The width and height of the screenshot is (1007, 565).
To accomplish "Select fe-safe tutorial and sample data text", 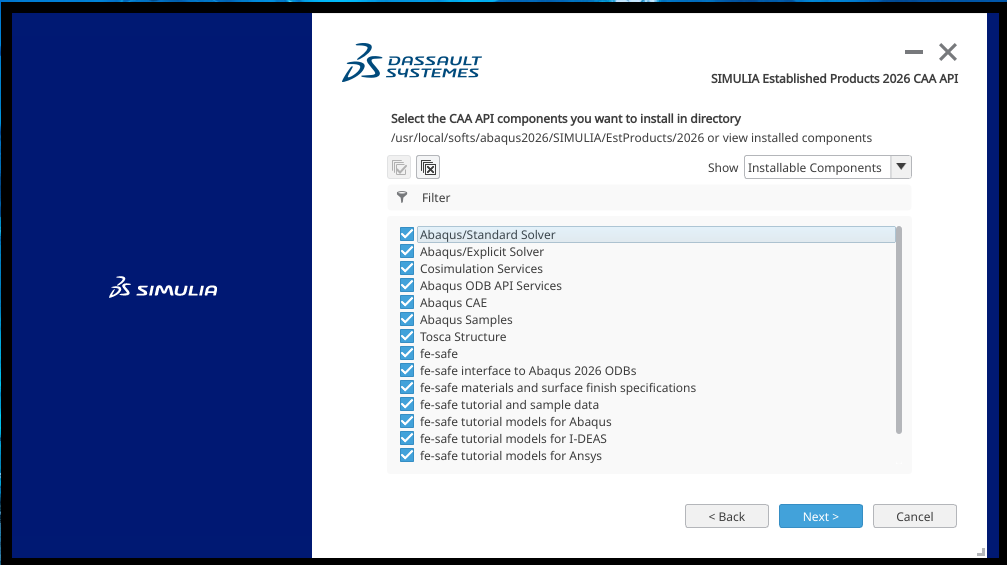I will tap(509, 404).
